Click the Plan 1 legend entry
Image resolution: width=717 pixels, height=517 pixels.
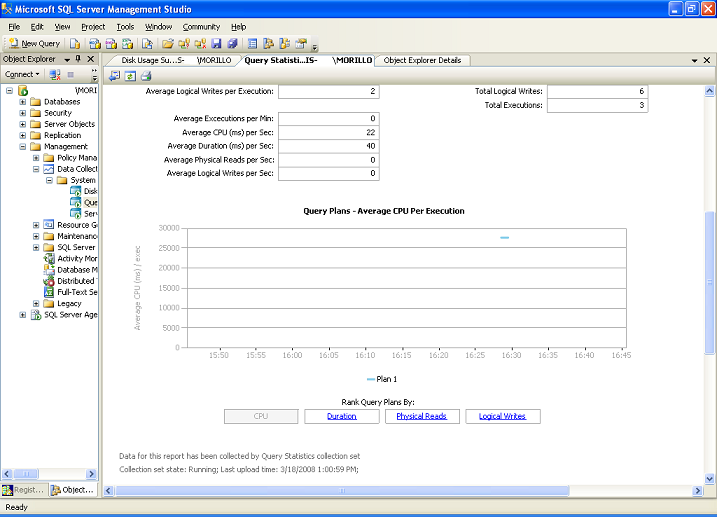382,379
